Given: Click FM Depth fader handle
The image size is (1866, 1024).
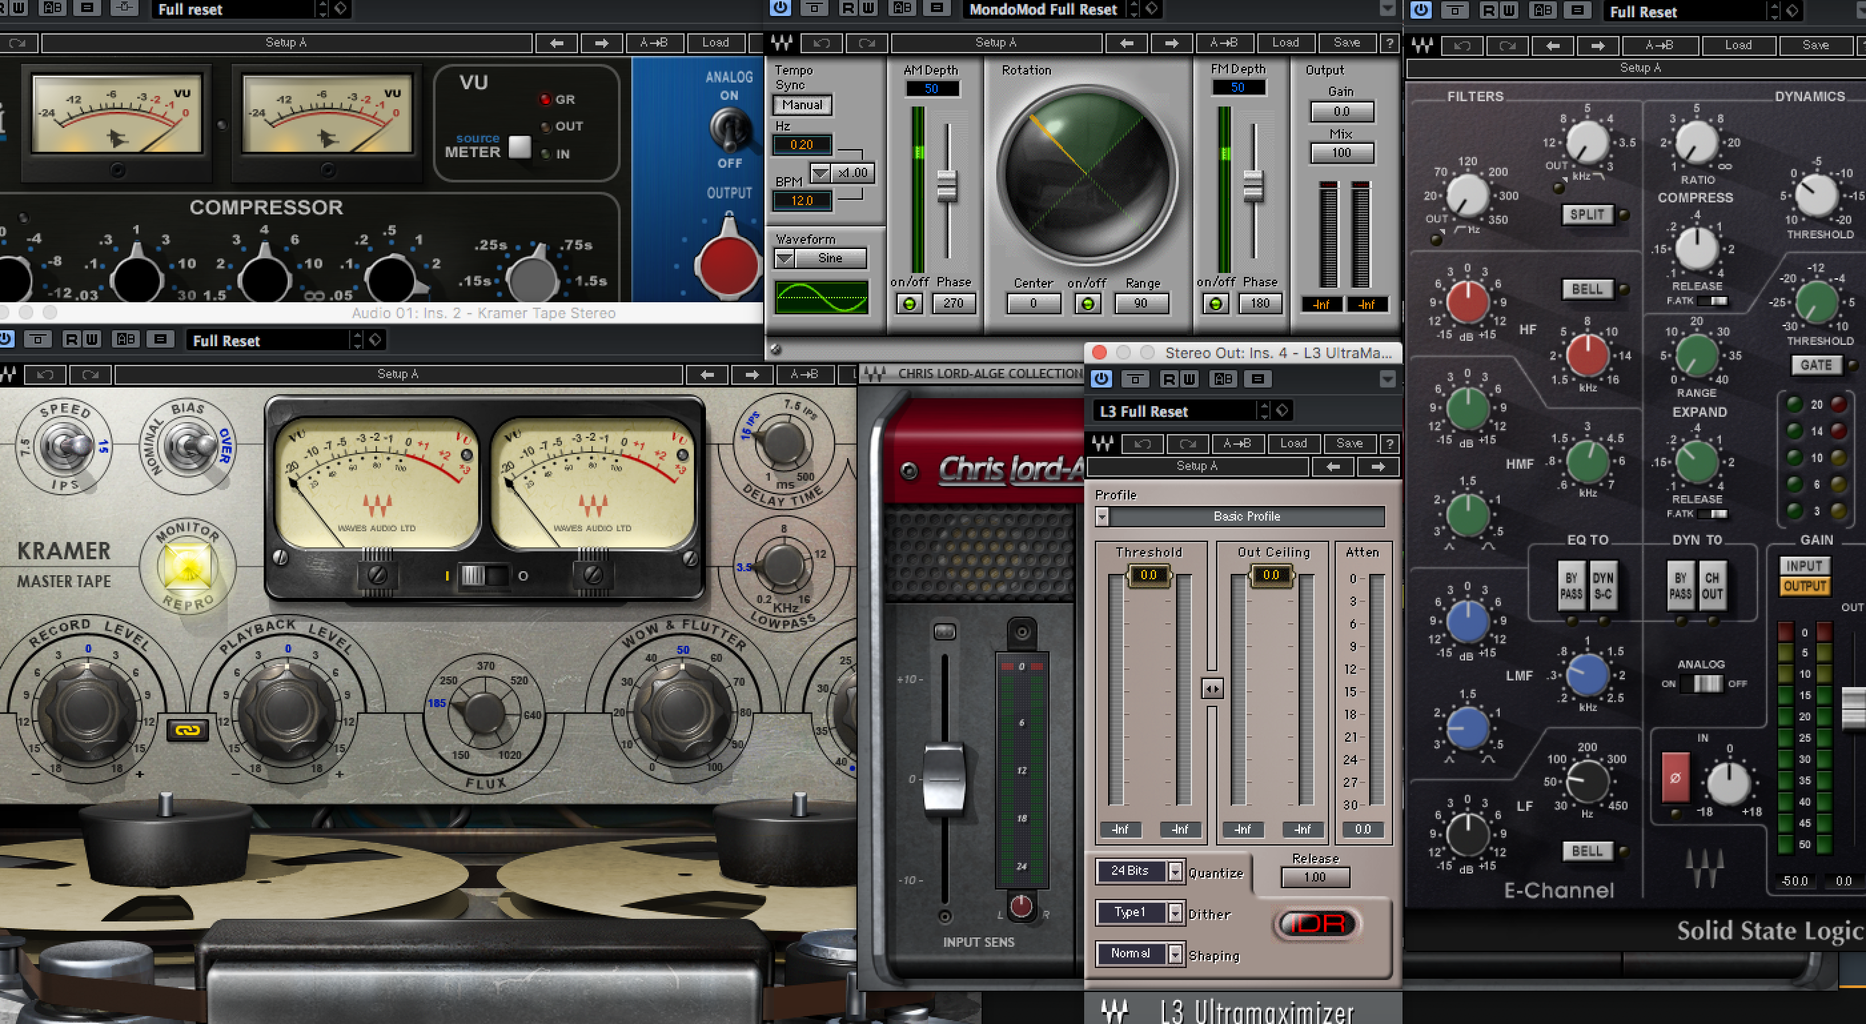Looking at the screenshot, I should [x=1253, y=186].
